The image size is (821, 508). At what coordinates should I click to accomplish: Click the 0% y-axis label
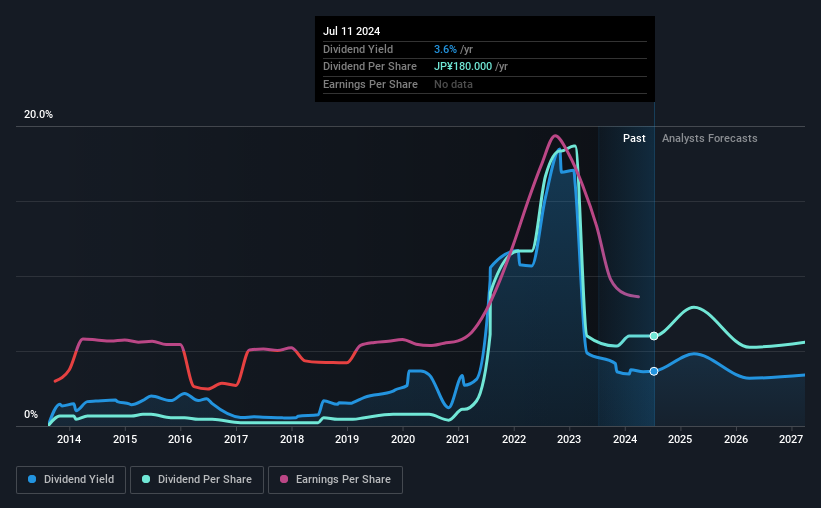(31, 414)
